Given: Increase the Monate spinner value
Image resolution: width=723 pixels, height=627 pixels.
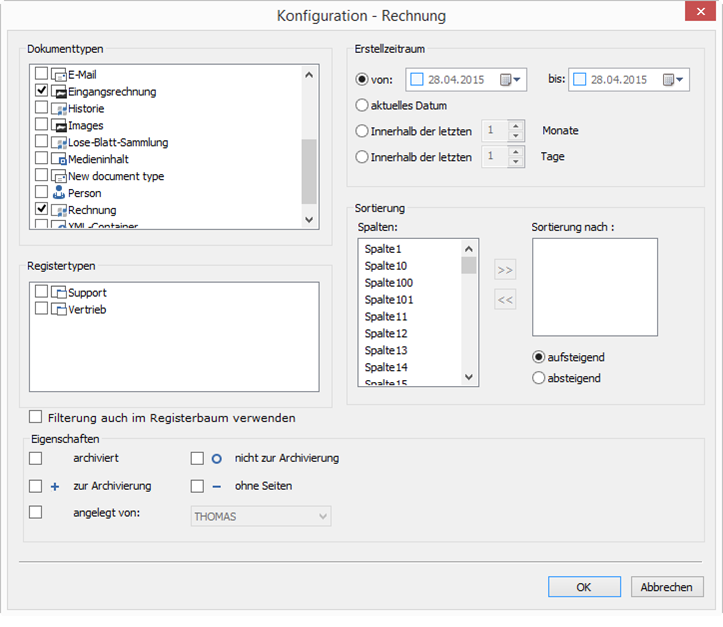Looking at the screenshot, I should tap(516, 125).
